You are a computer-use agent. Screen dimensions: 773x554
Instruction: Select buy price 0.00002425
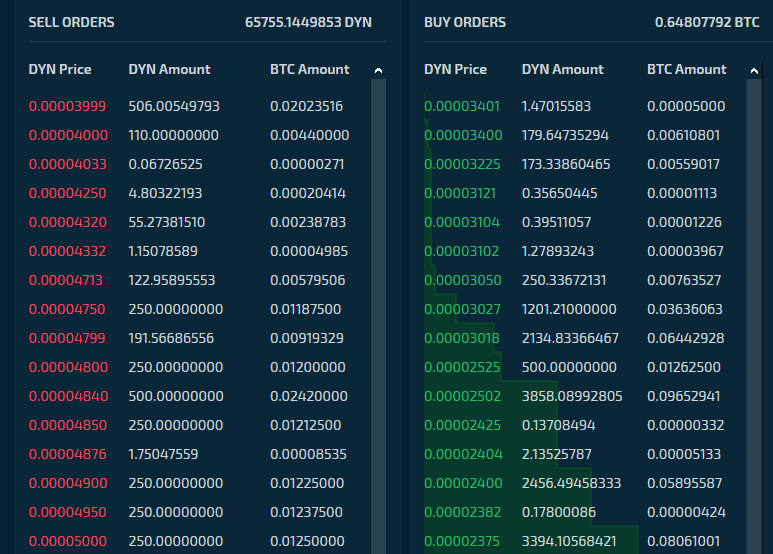462,425
